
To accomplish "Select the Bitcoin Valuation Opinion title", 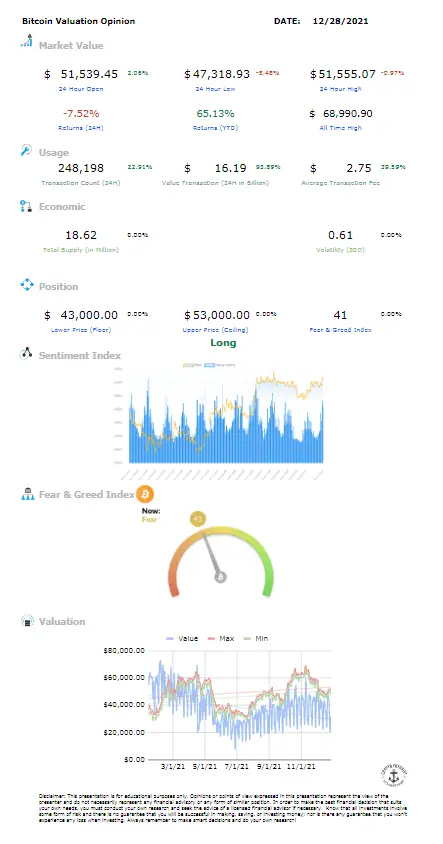I will point(79,22).
